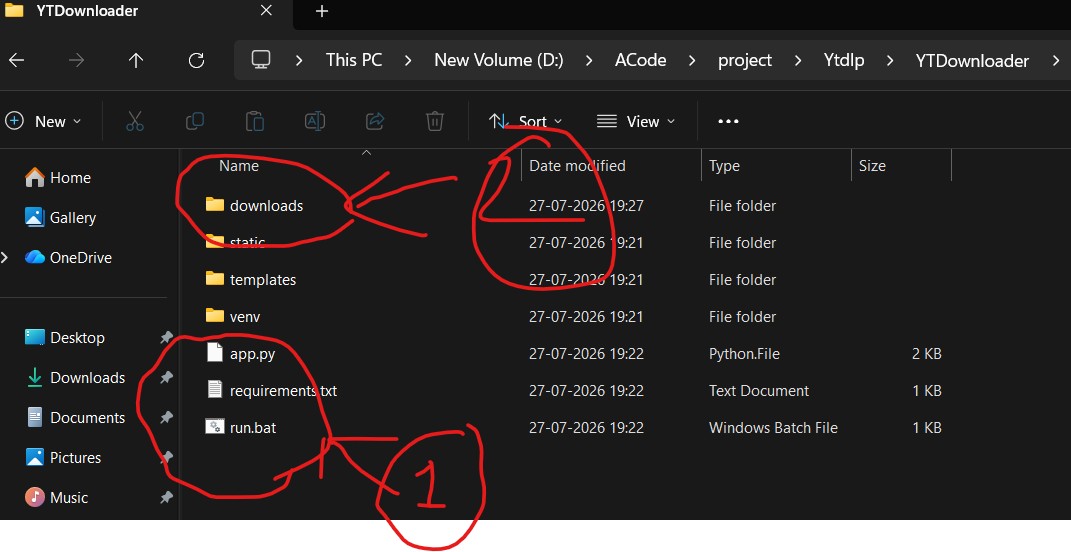Refresh the current folder view

196,60
